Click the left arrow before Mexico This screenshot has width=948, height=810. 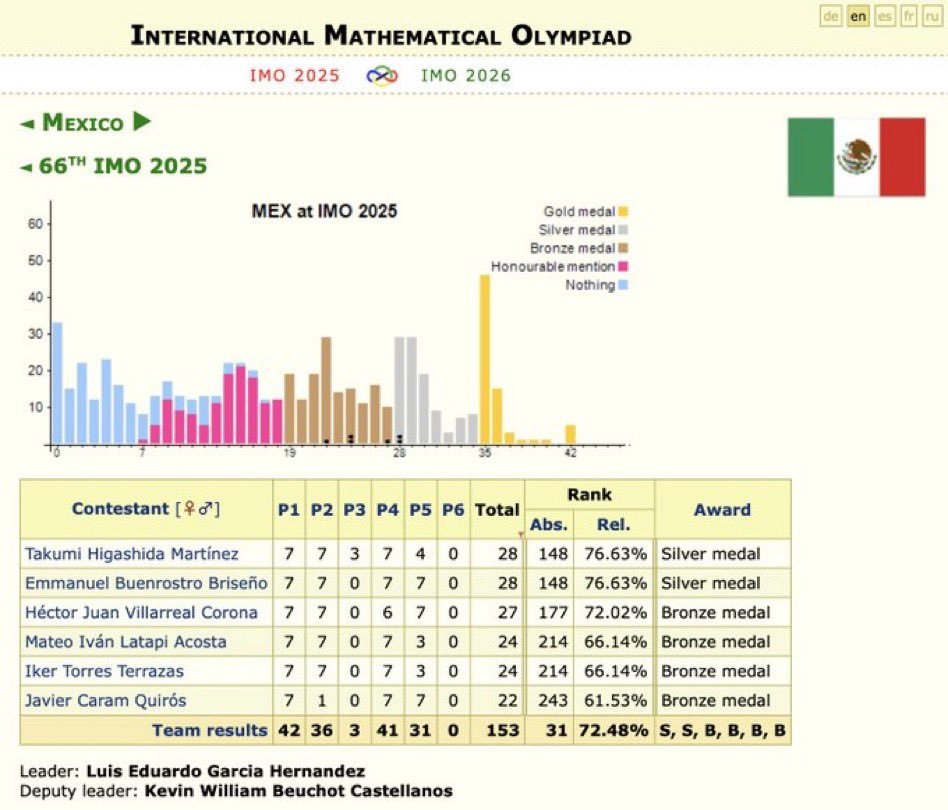pyautogui.click(x=27, y=124)
